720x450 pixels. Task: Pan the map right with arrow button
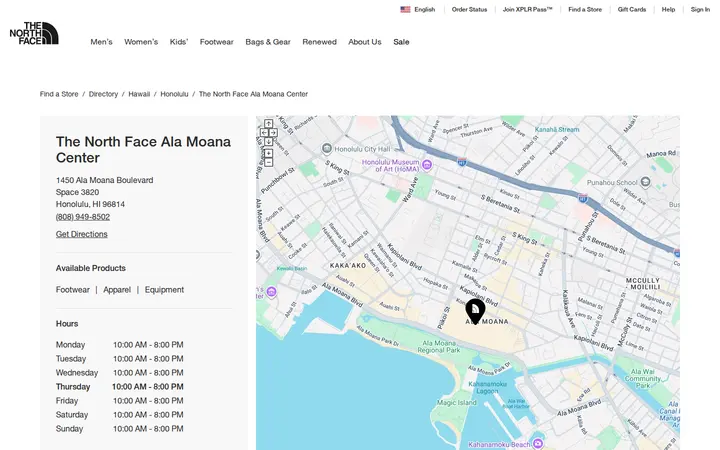(x=273, y=132)
